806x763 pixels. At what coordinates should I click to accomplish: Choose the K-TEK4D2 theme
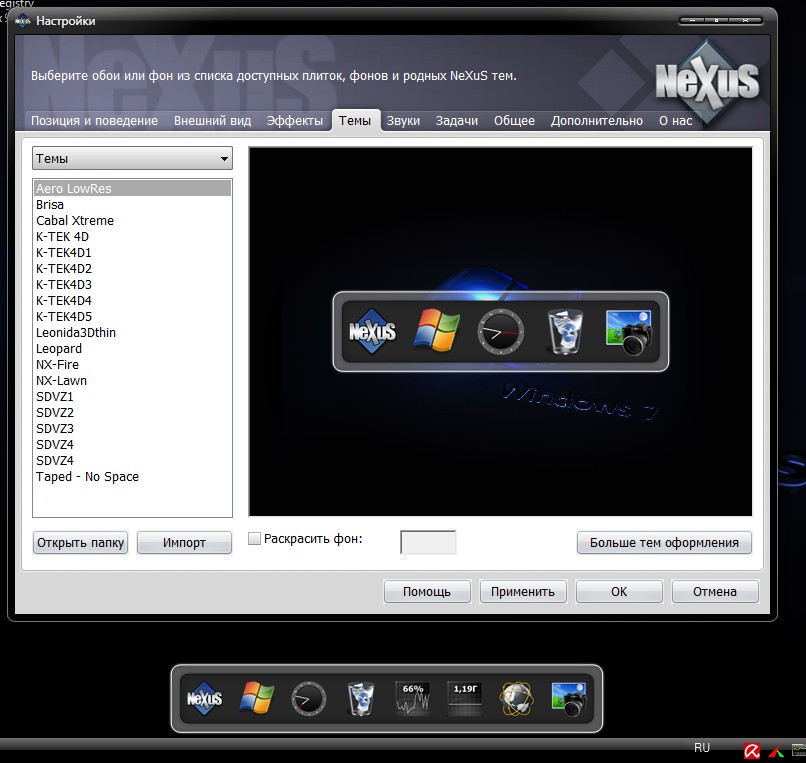132,268
